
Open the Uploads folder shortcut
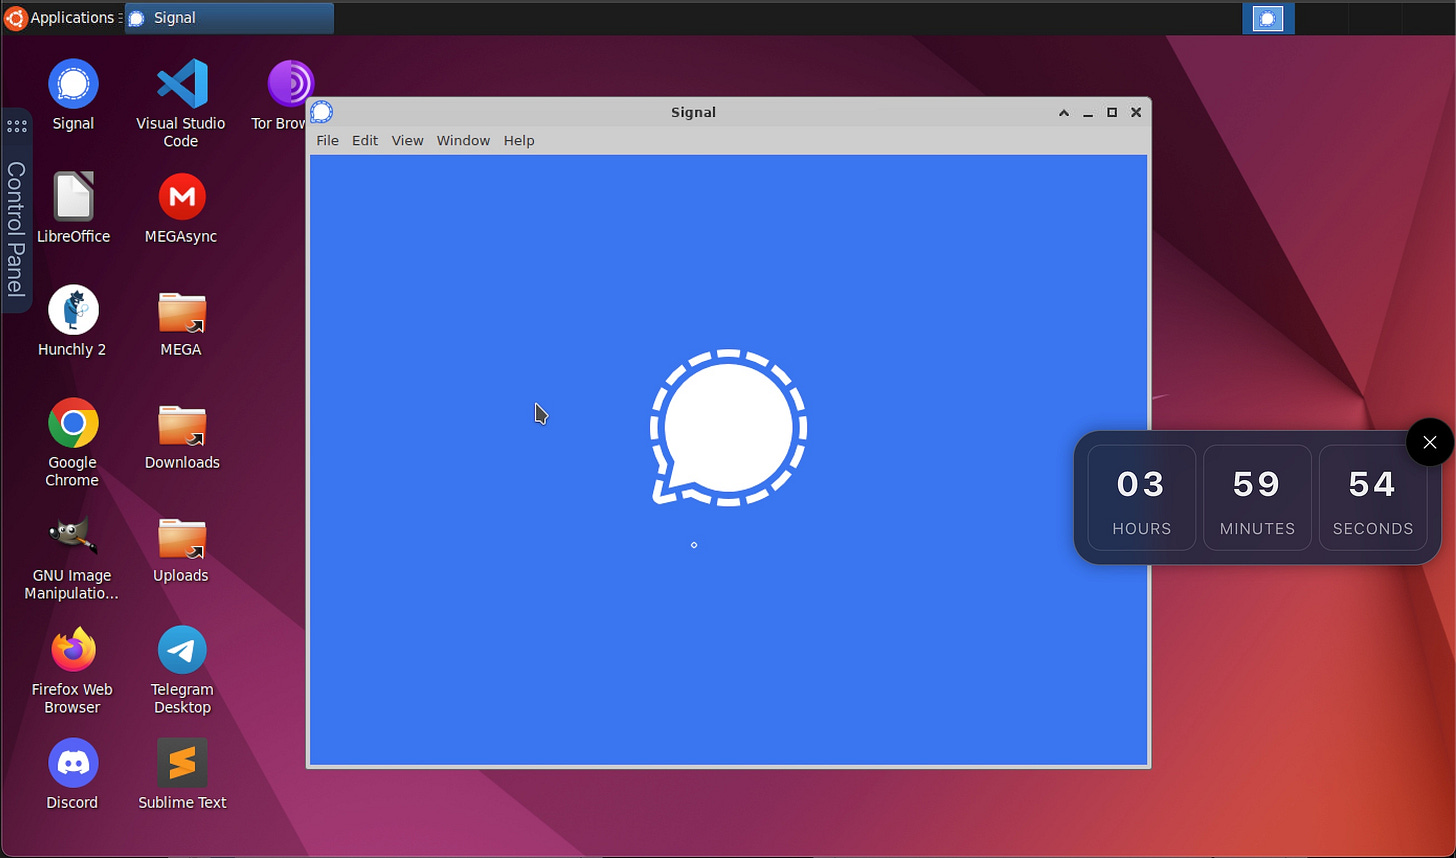coord(181,537)
